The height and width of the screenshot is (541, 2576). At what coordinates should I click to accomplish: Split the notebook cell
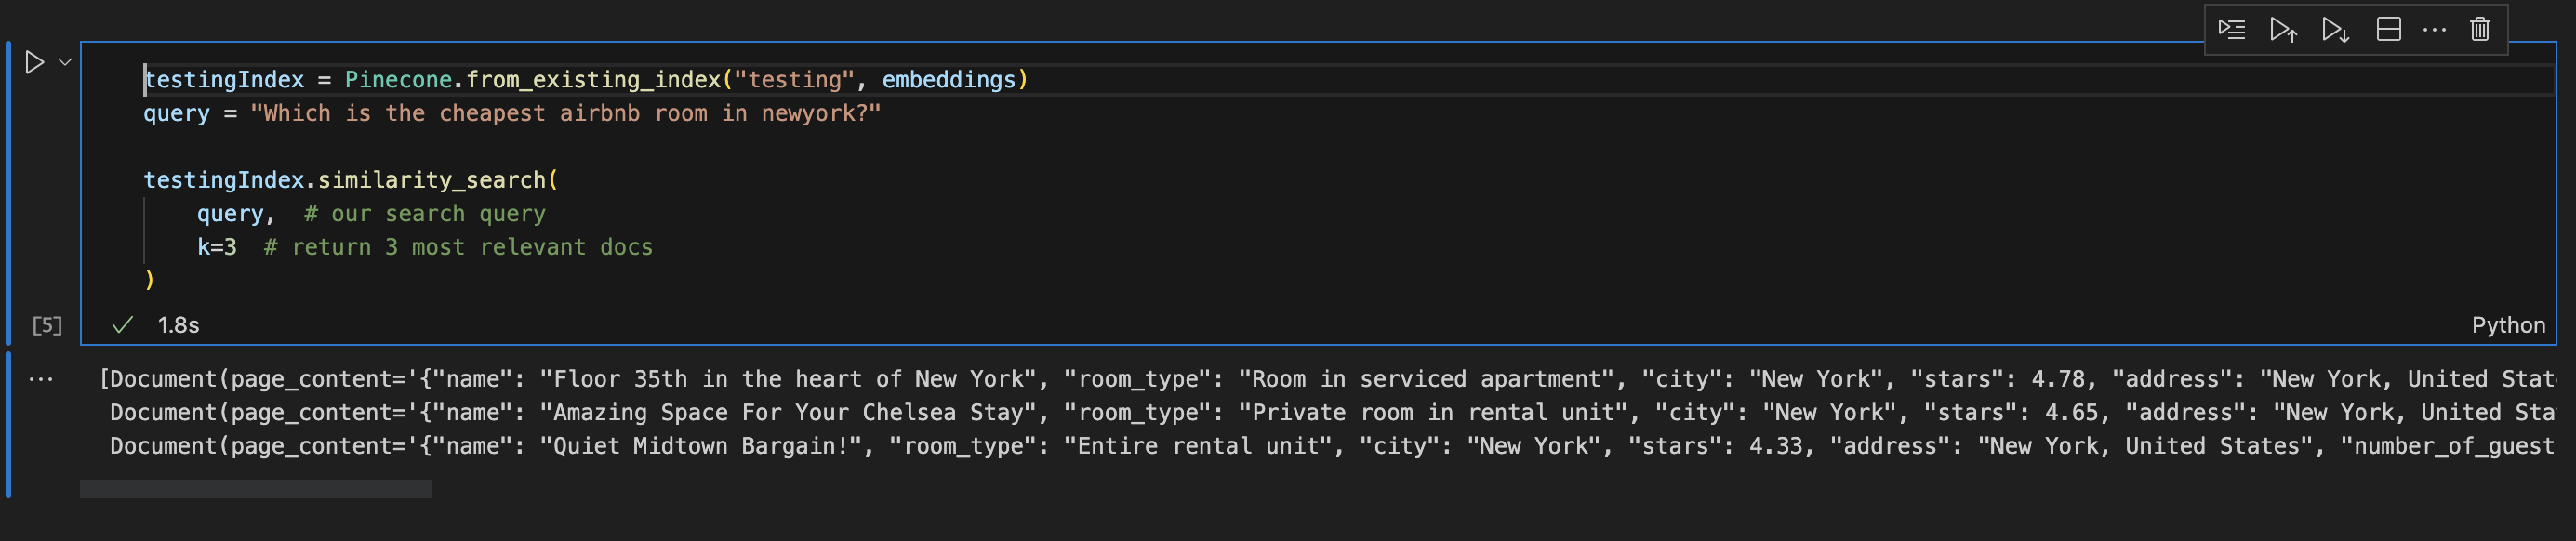2389,29
